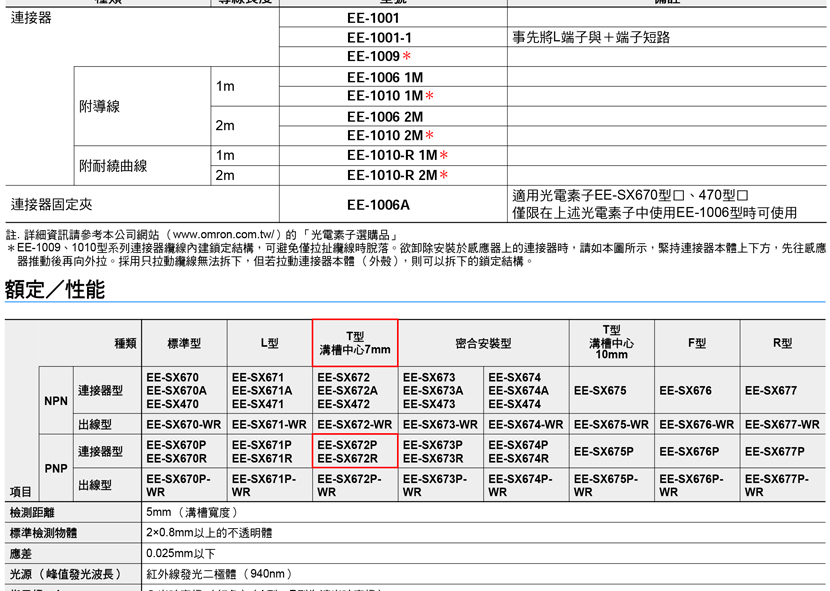Click the EE-SX674P model
Image resolution: width=830 pixels, height=591 pixels.
pos(518,445)
